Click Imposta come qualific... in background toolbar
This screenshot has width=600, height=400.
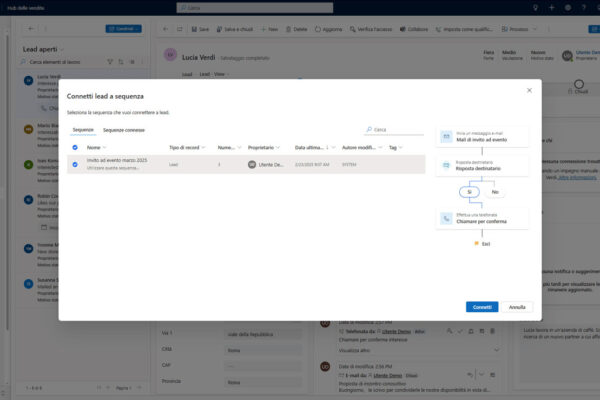pos(464,29)
